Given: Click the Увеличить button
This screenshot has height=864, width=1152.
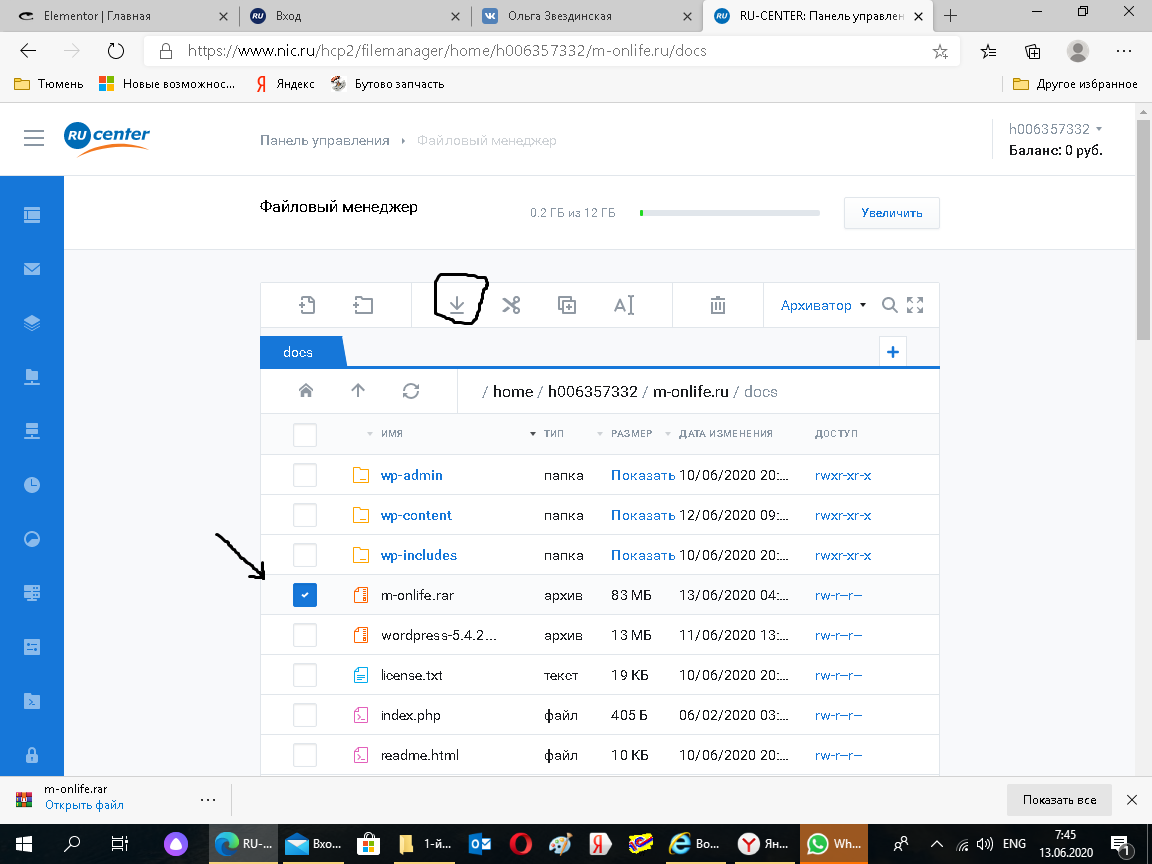Looking at the screenshot, I should [891, 213].
